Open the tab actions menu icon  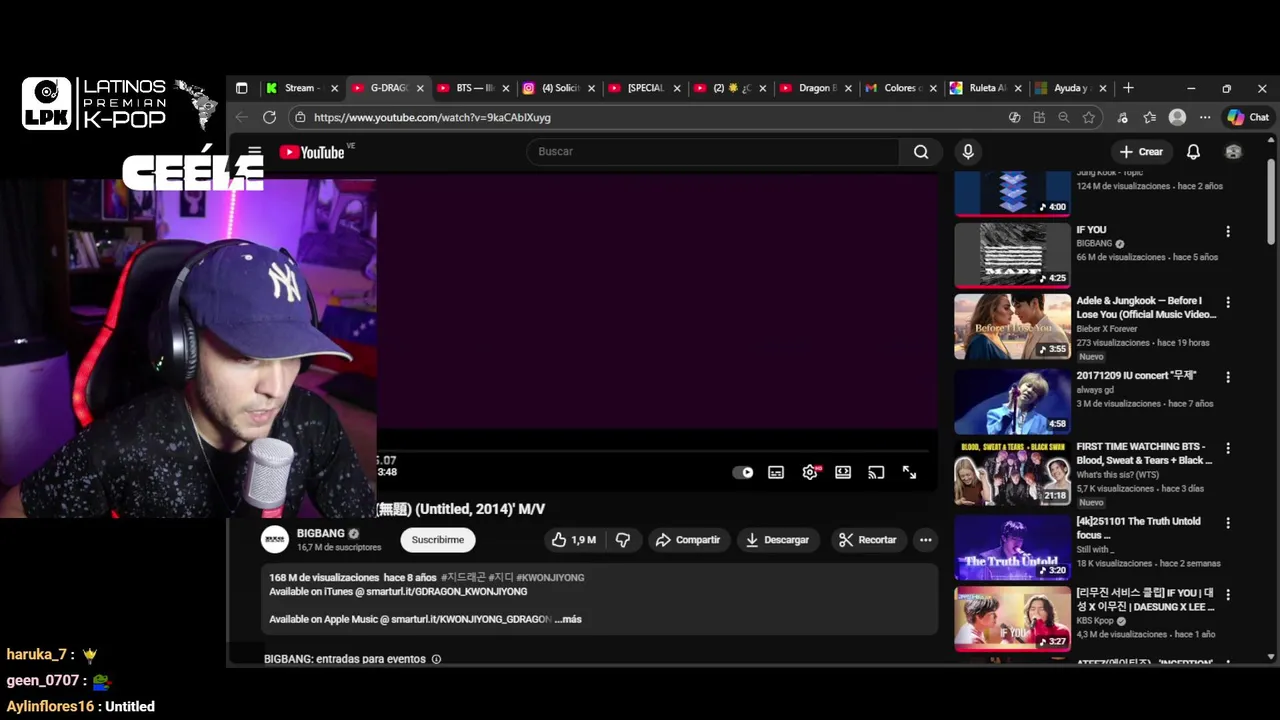[x=241, y=88]
